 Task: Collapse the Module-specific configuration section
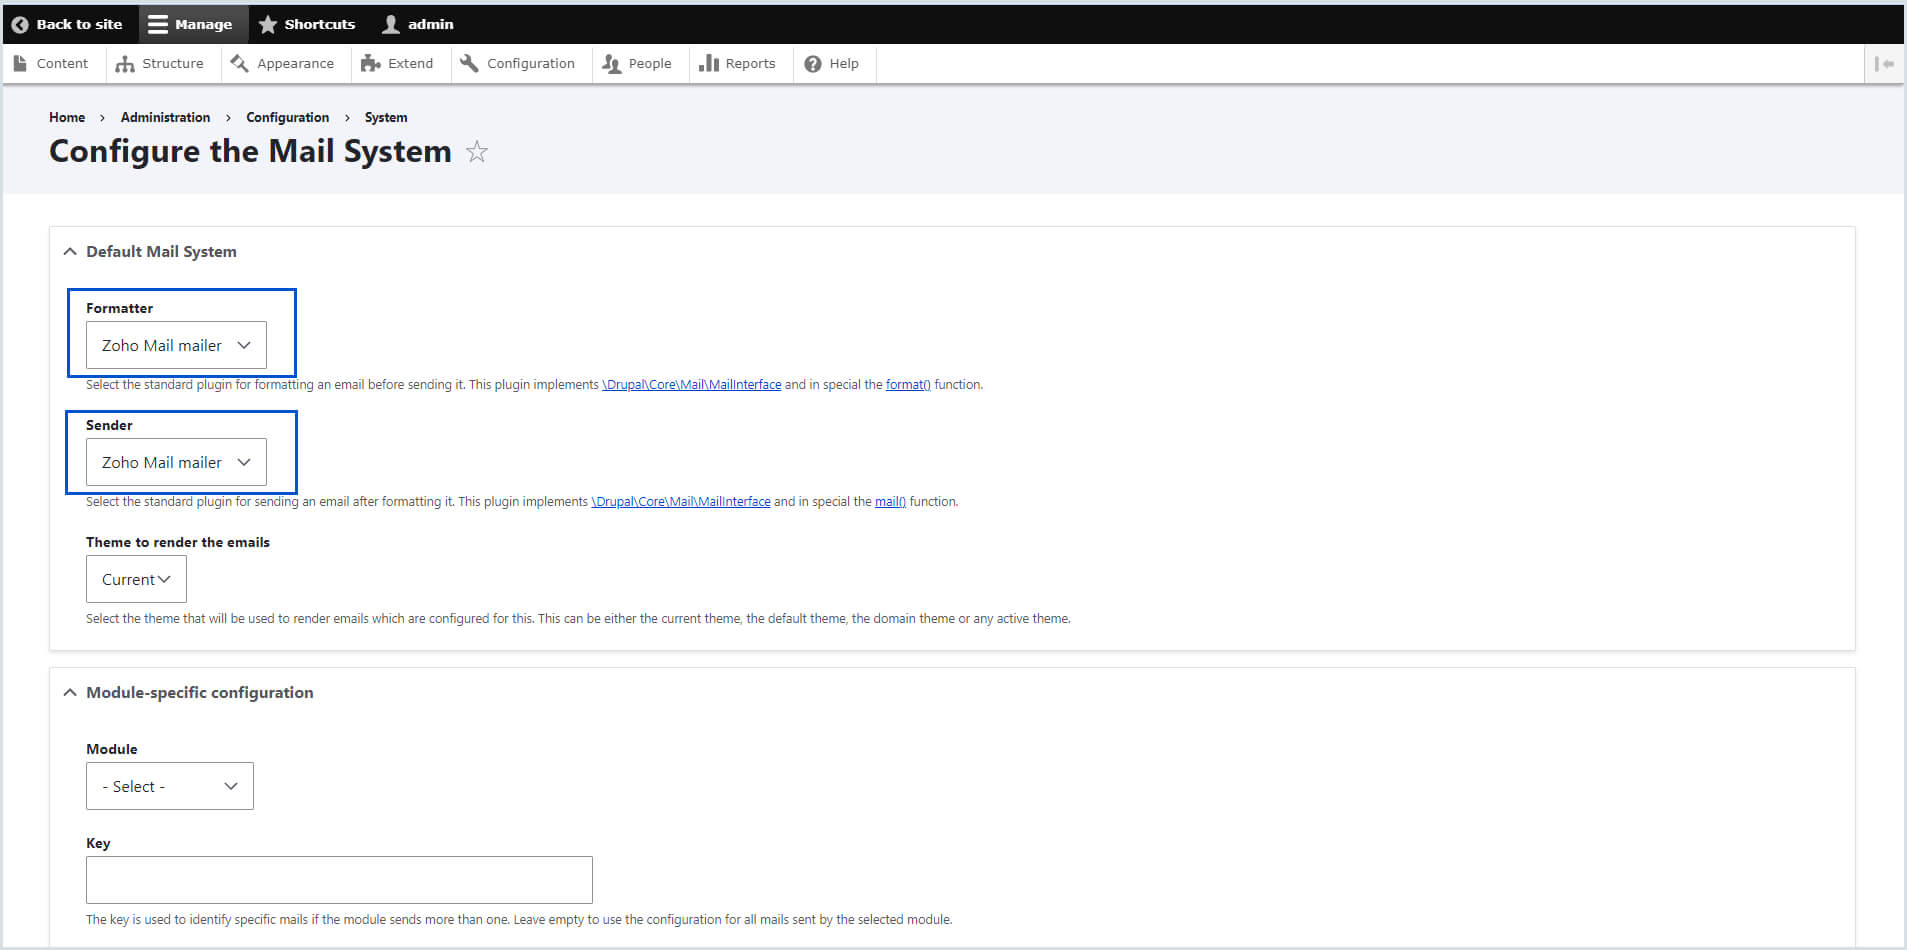pyautogui.click(x=70, y=692)
